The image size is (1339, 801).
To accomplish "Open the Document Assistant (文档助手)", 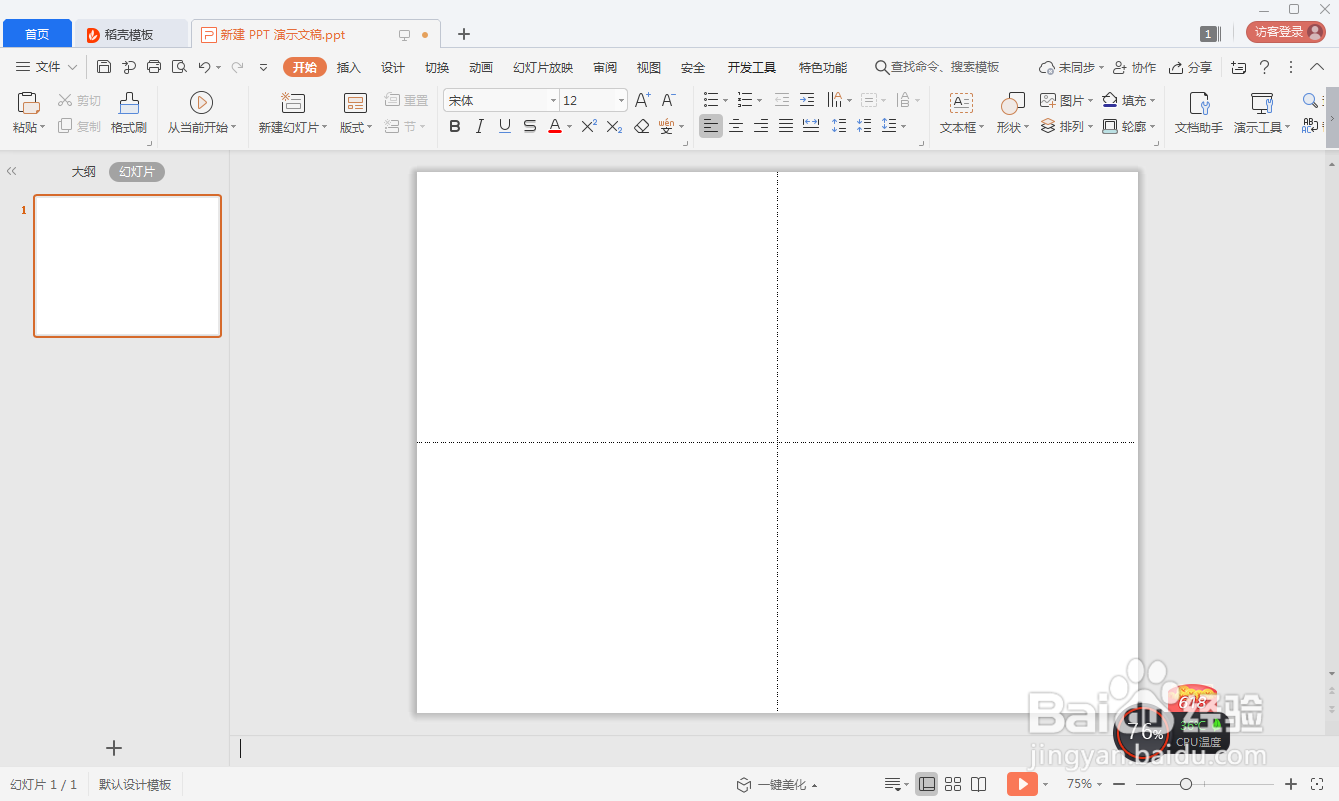I will pyautogui.click(x=1199, y=114).
